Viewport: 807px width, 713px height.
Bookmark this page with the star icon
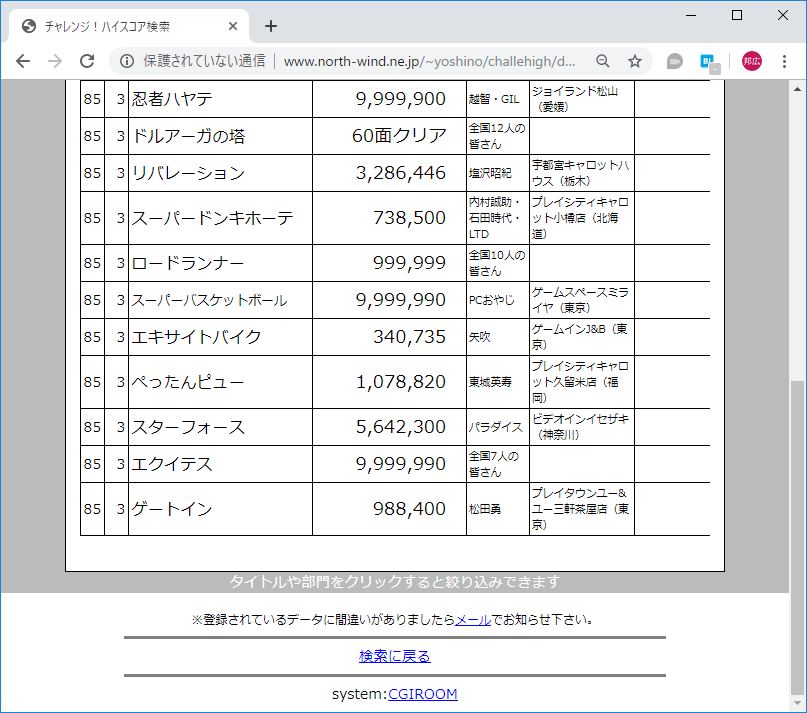pyautogui.click(x=635, y=61)
